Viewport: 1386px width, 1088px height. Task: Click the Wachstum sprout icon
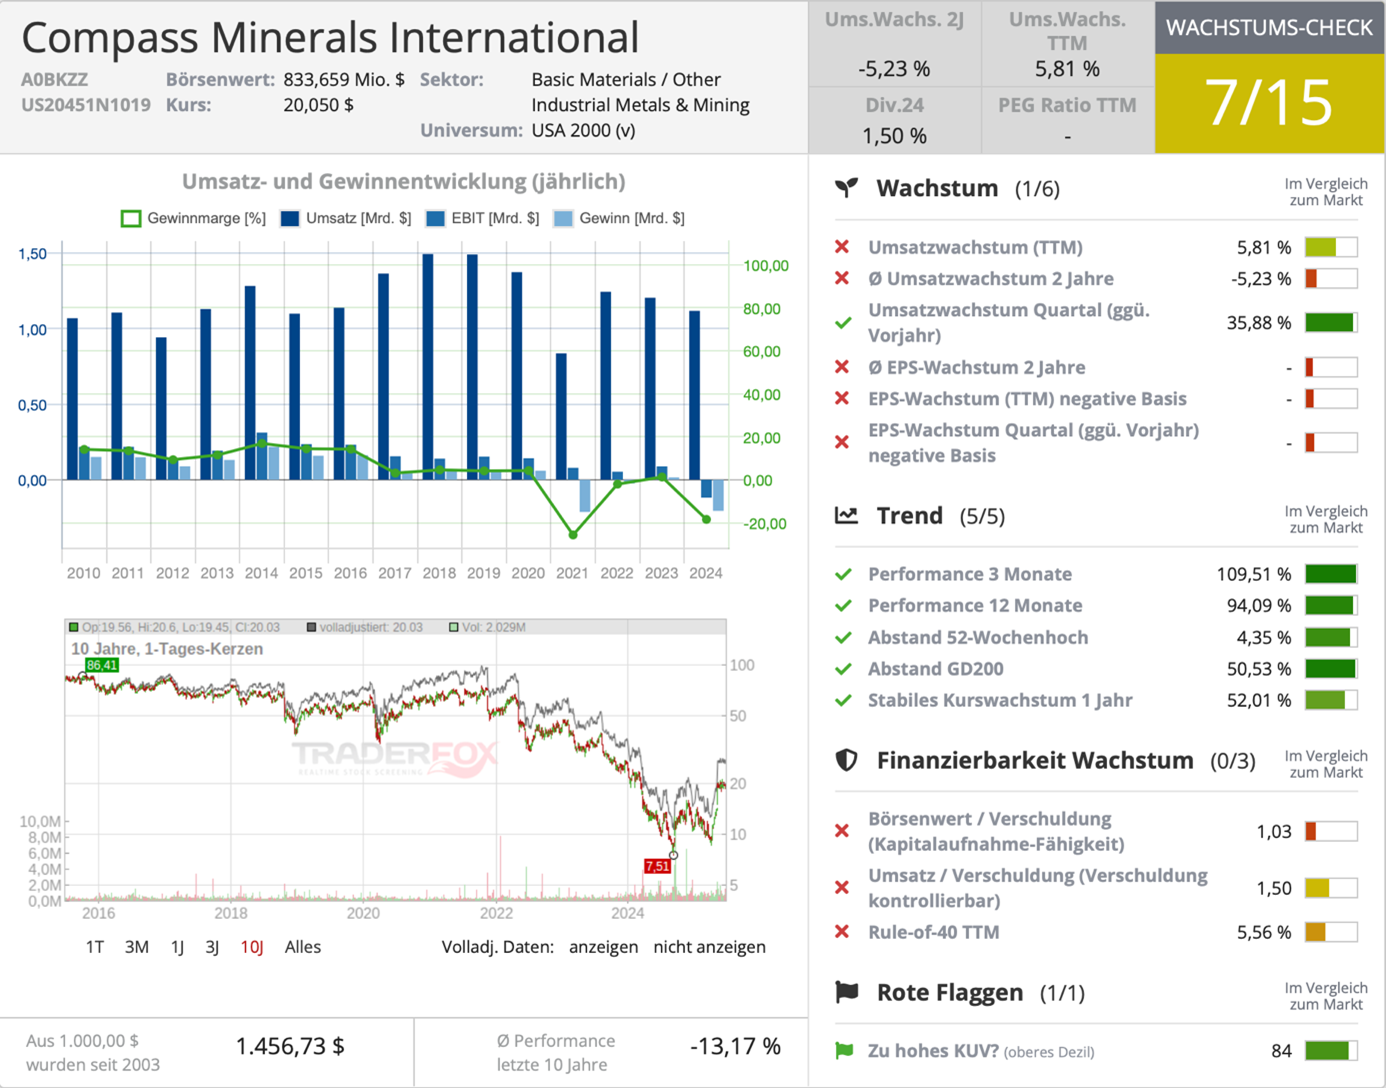tap(846, 188)
